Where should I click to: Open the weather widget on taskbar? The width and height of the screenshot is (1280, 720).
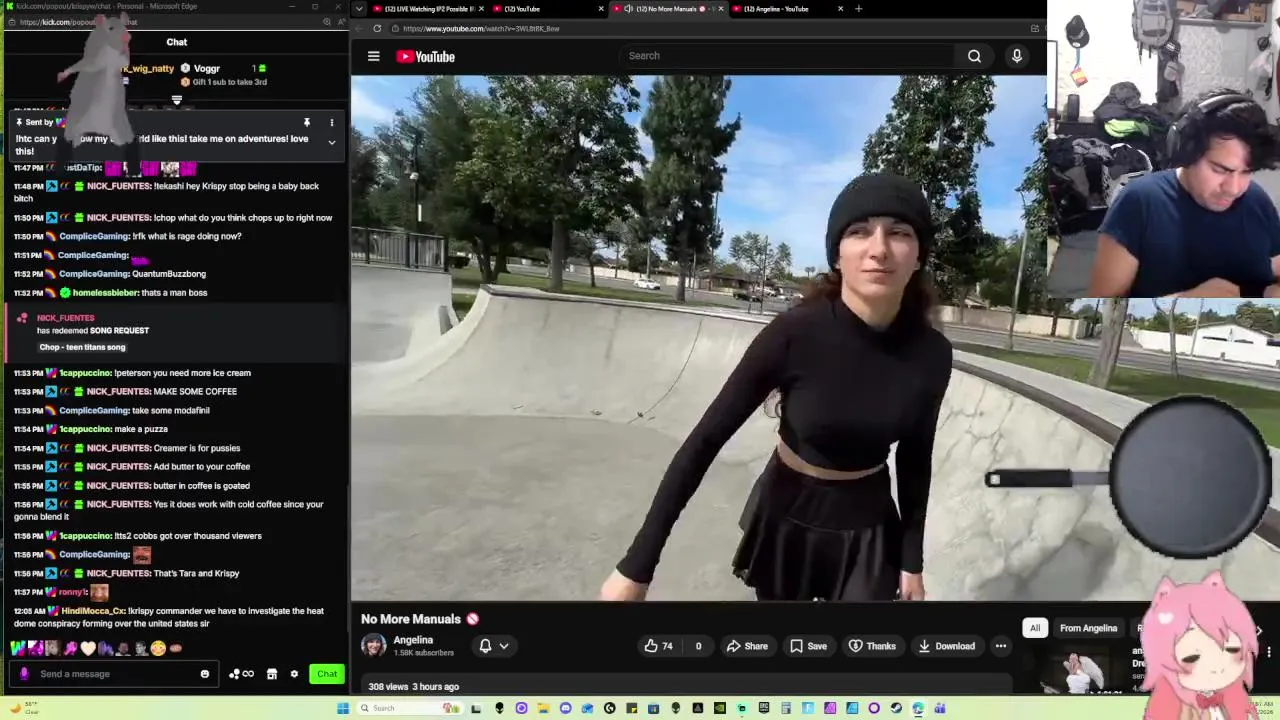point(25,708)
